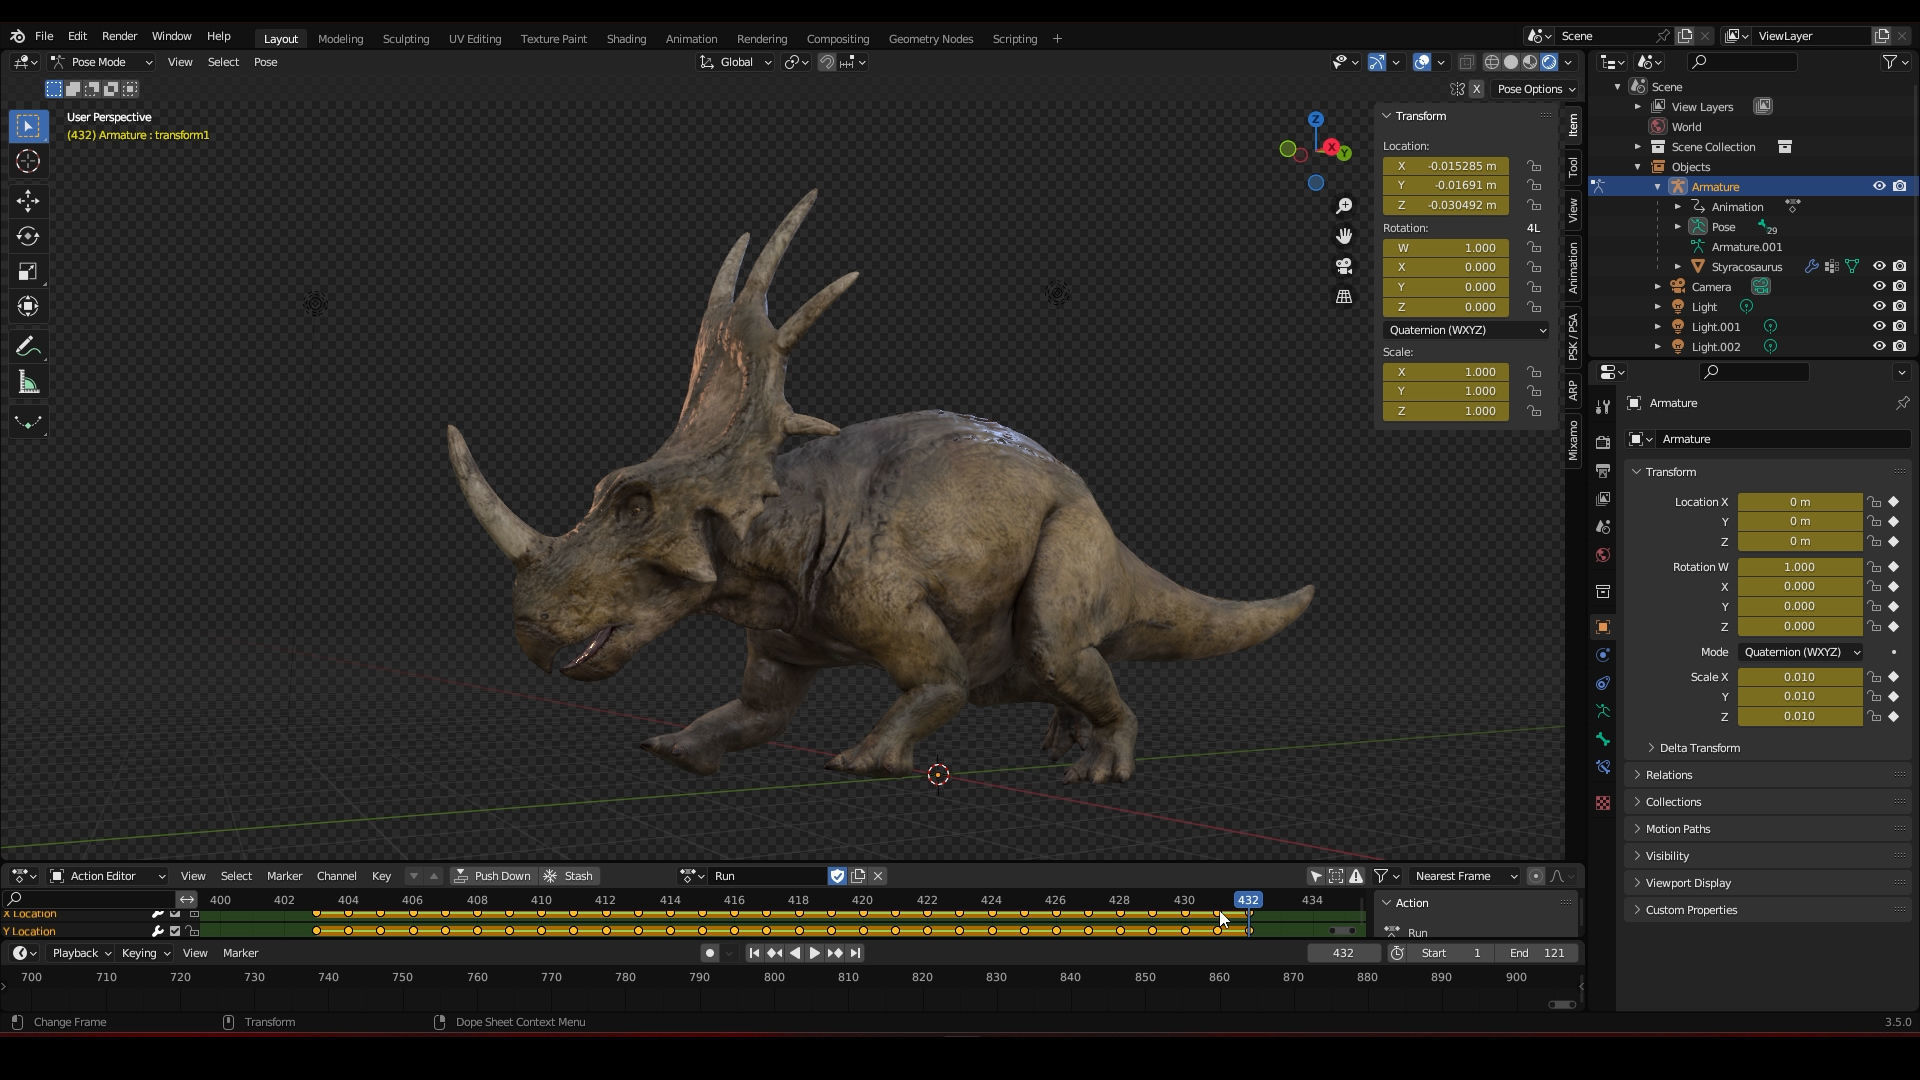Open Nearest Frame snapping dropdown
This screenshot has height=1080, width=1920.
[x=1465, y=877]
